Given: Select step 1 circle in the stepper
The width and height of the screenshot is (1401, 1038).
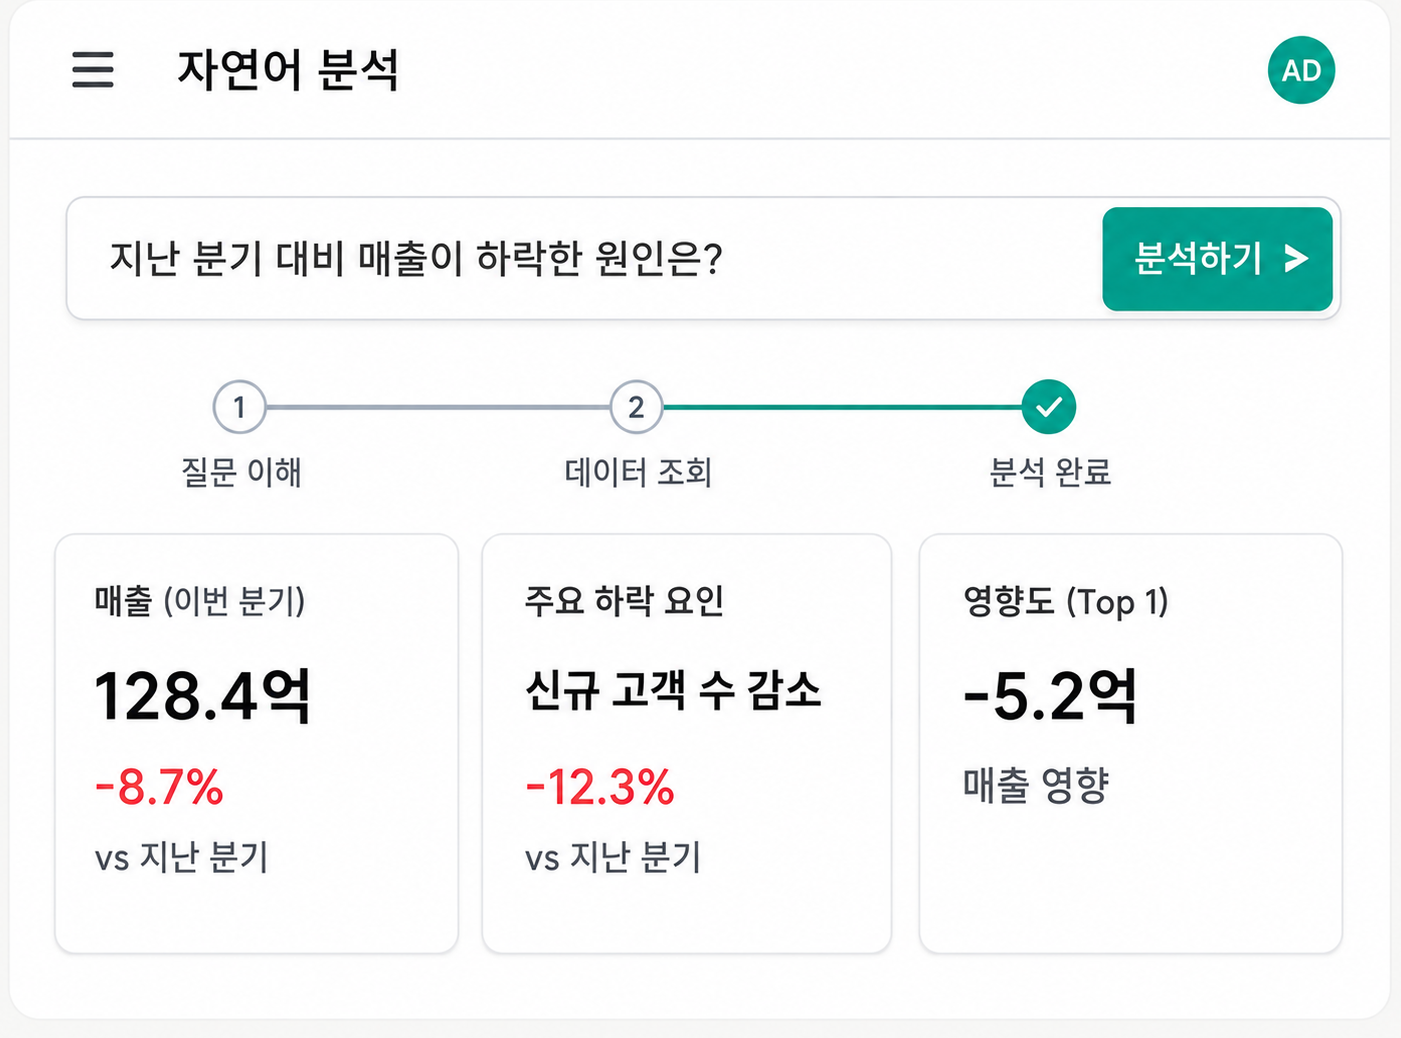Looking at the screenshot, I should click(x=239, y=407).
